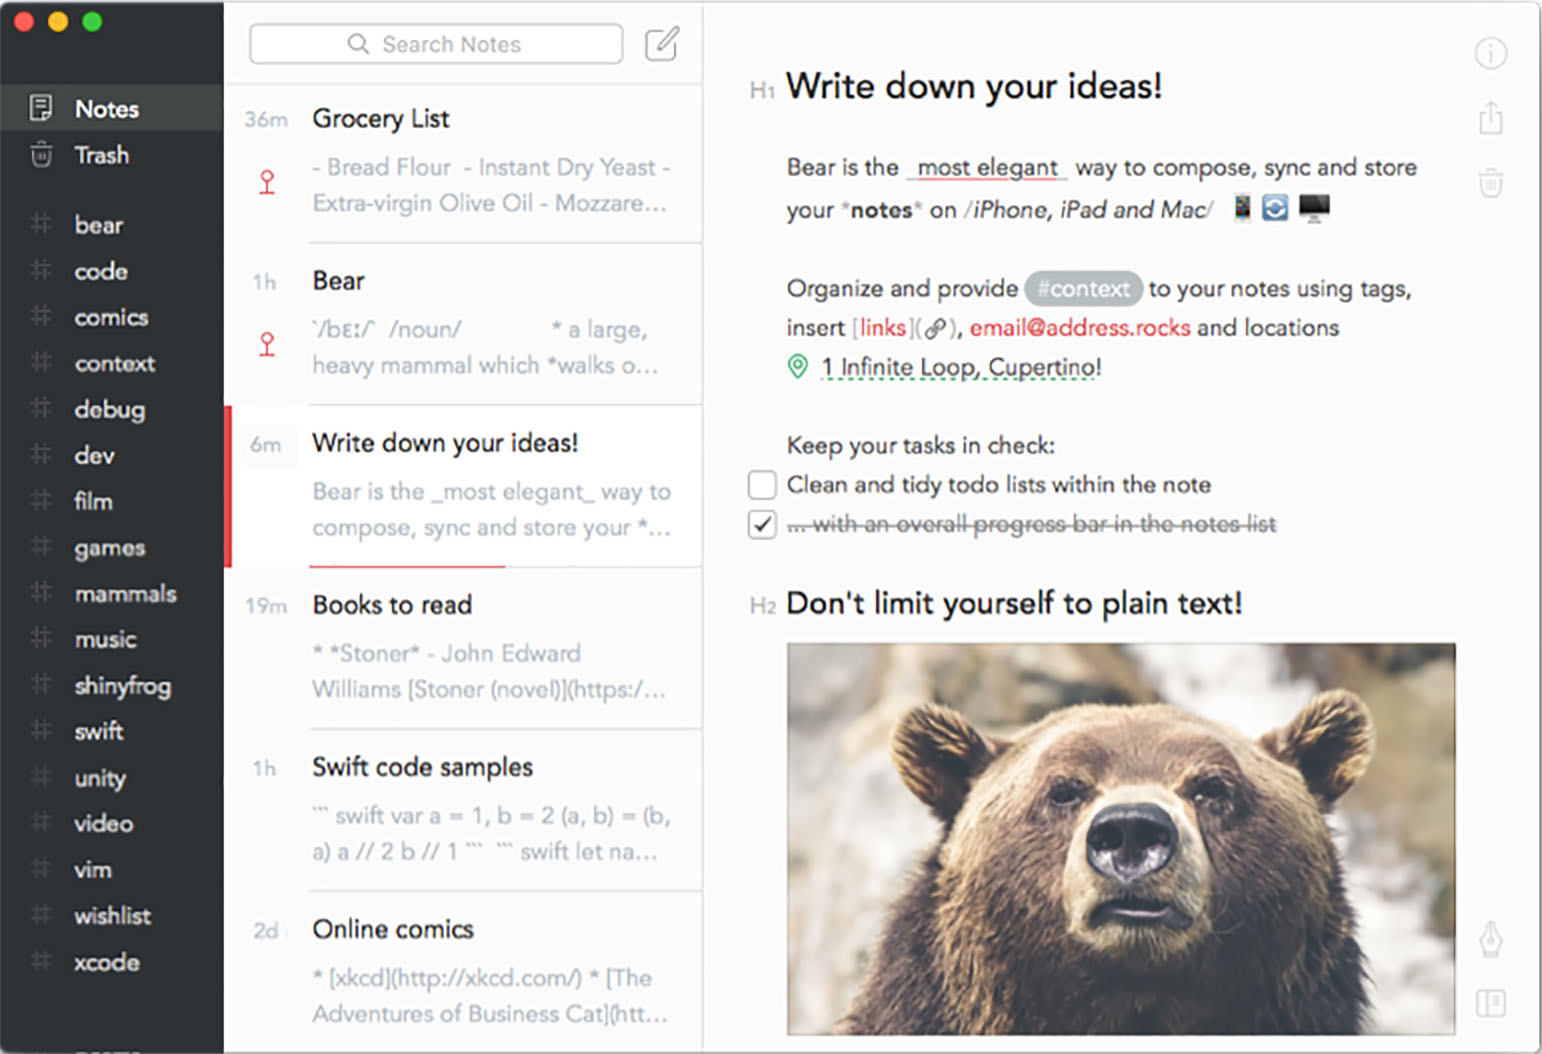The height and width of the screenshot is (1054, 1542).
Task: Open the pen style toolbar icon
Action: tap(1490, 939)
